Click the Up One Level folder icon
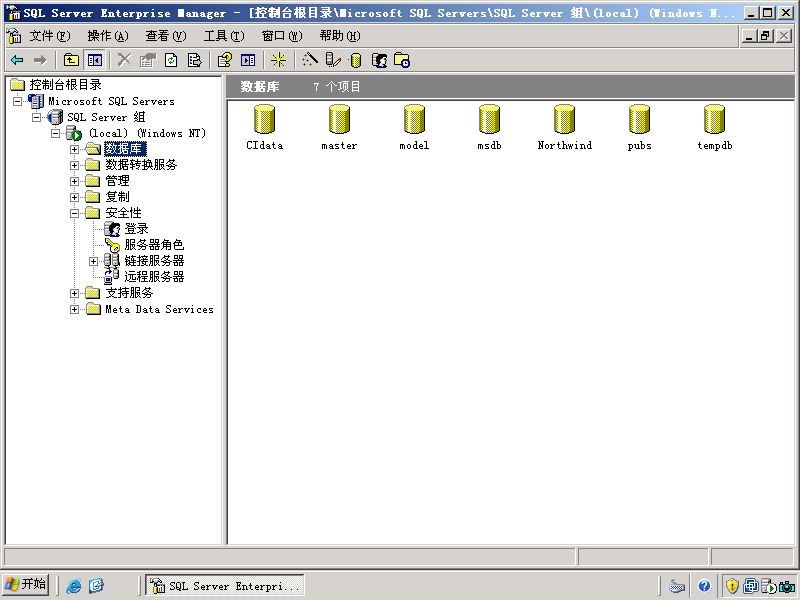800x600 pixels. click(71, 60)
